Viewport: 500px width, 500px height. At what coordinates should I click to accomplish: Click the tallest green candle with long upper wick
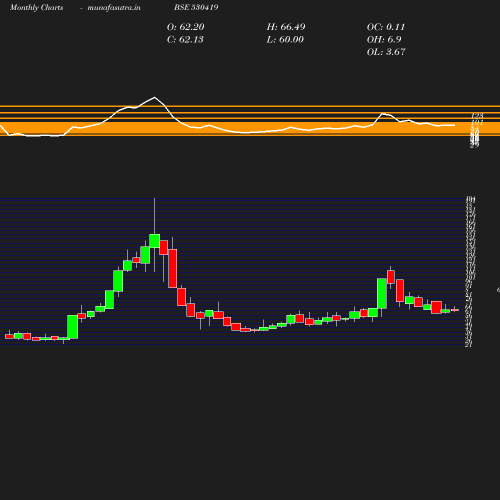(154, 241)
